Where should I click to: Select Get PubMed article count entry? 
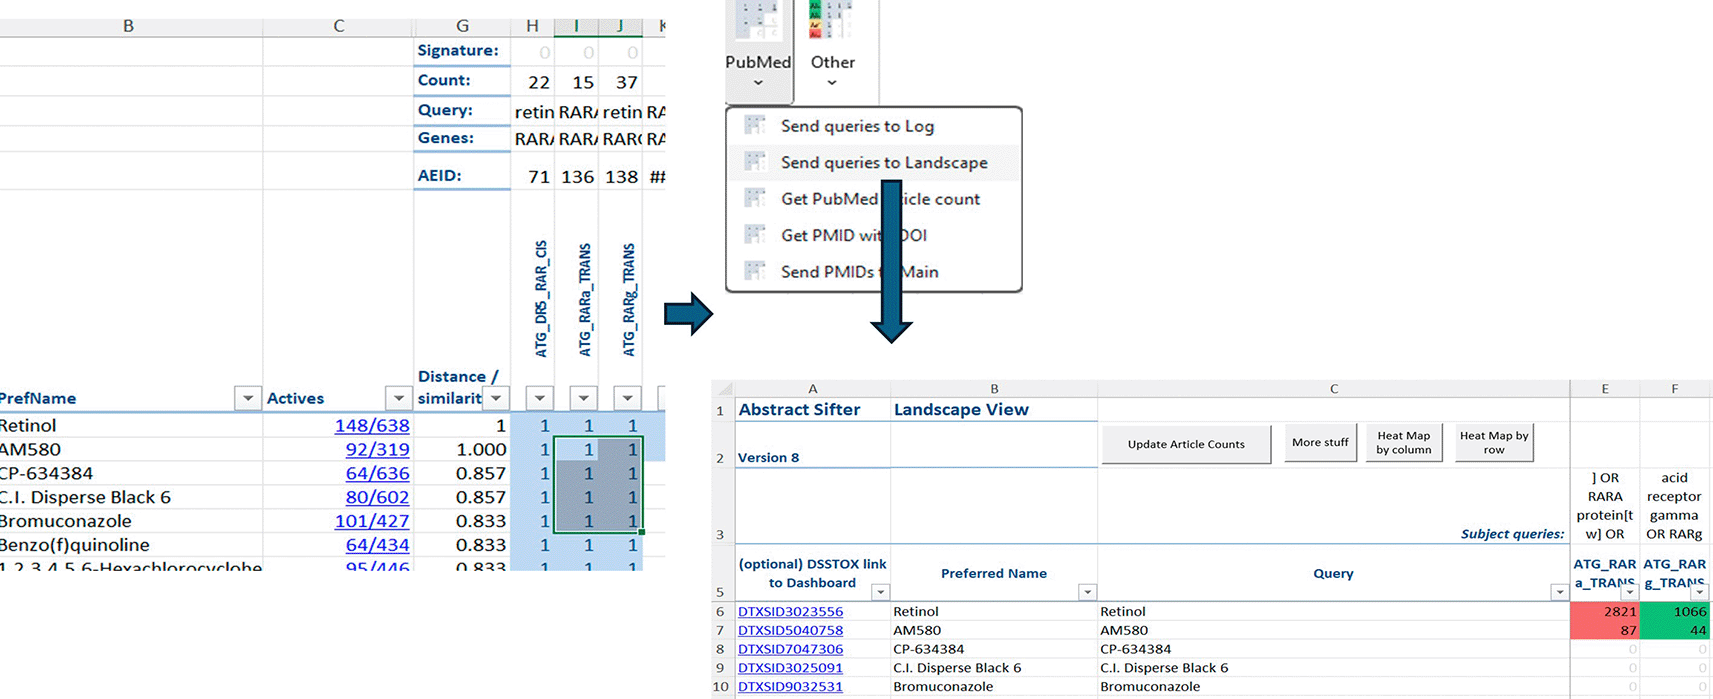pos(873,199)
